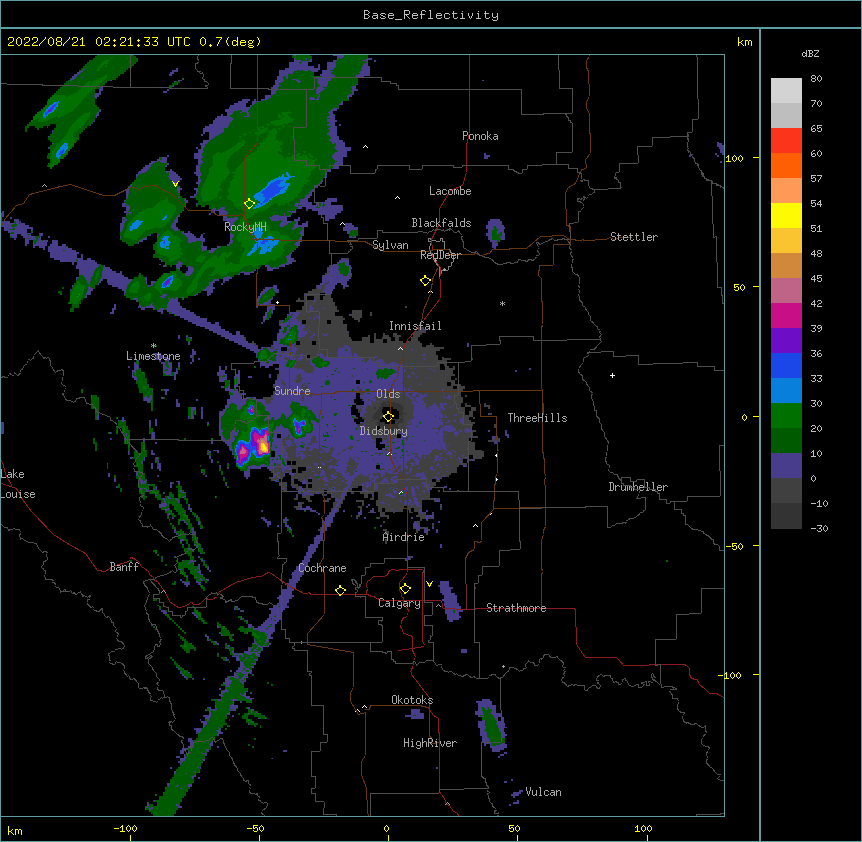The image size is (862, 842).
Task: Click the yellow V marker northwest of RockyMH
Action: coord(175,184)
